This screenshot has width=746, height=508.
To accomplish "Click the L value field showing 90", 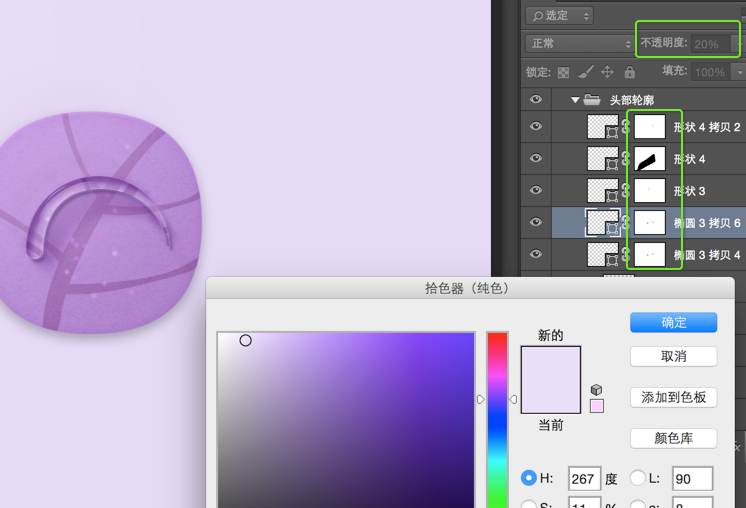I will [x=692, y=479].
